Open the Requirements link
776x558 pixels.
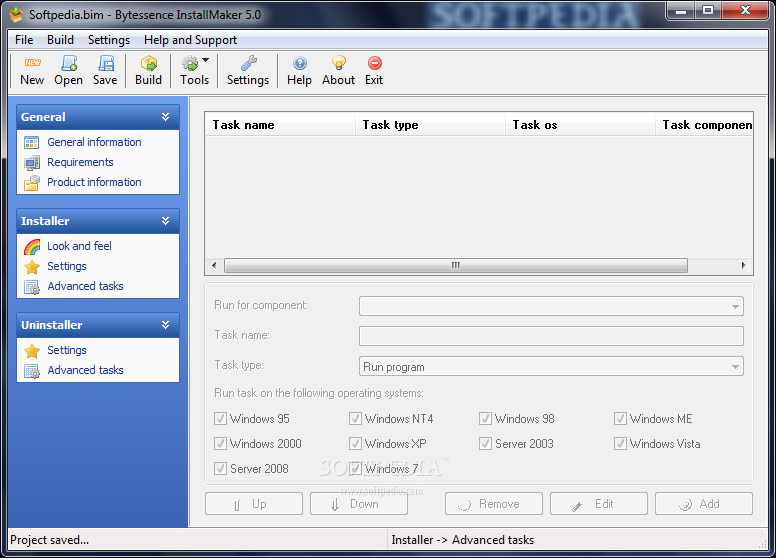(80, 162)
